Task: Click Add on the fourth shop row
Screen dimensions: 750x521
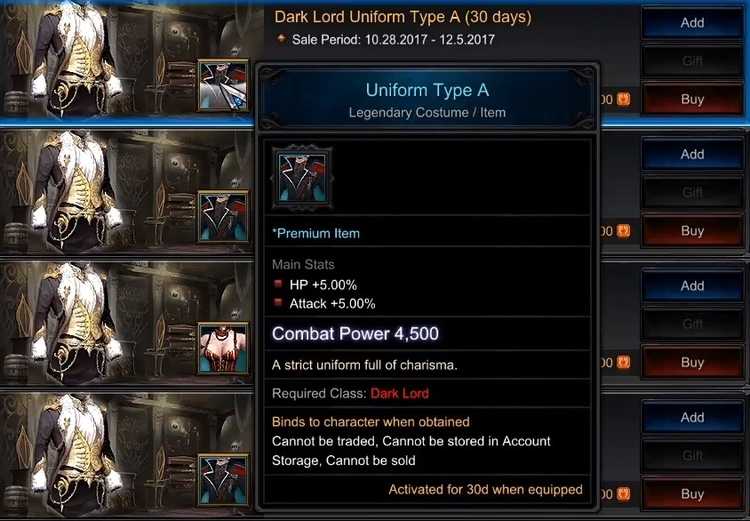Action: 692,417
